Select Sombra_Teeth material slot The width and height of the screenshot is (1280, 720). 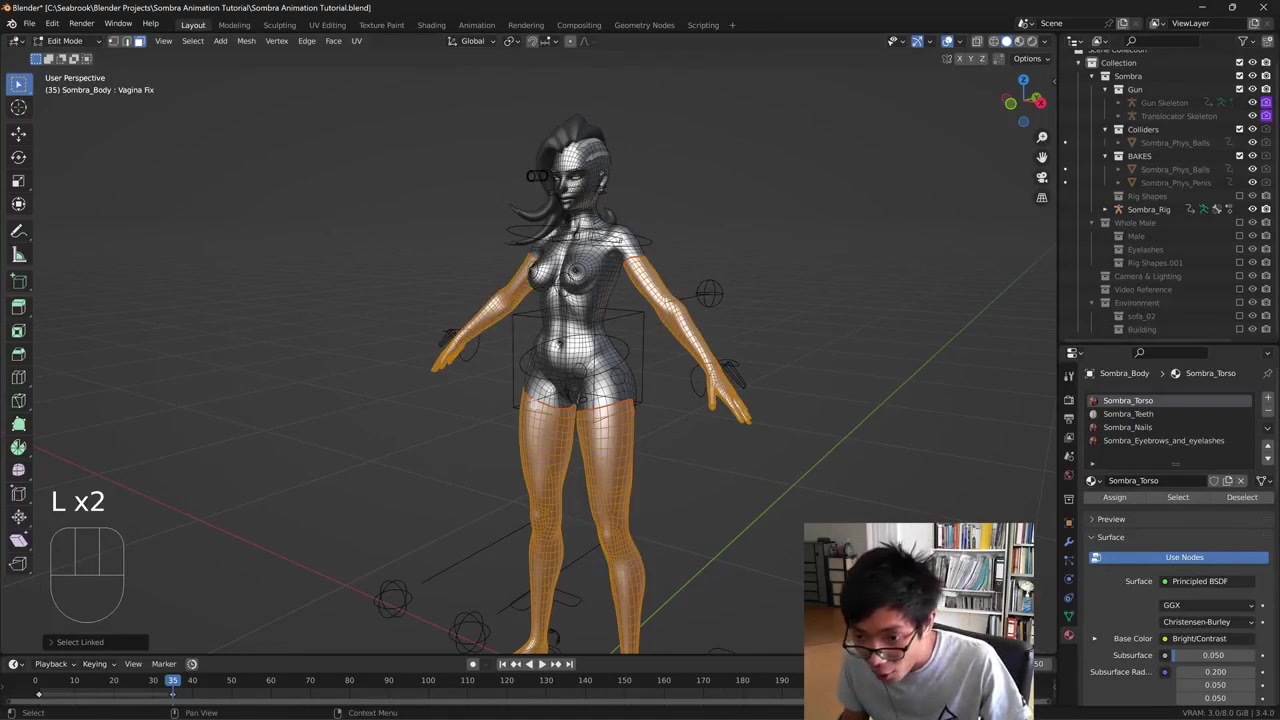click(1128, 414)
